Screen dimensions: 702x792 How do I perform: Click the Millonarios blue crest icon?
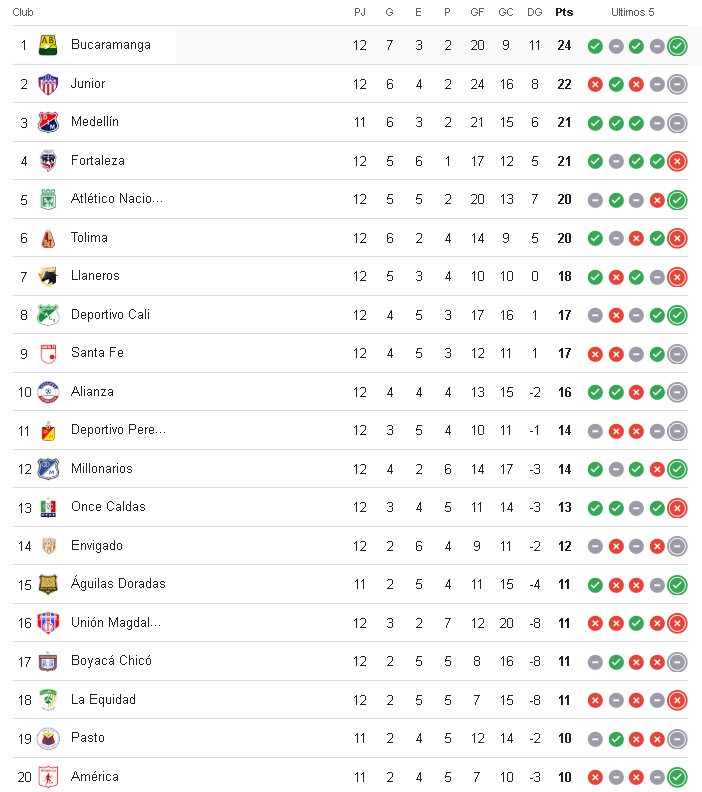pyautogui.click(x=48, y=469)
